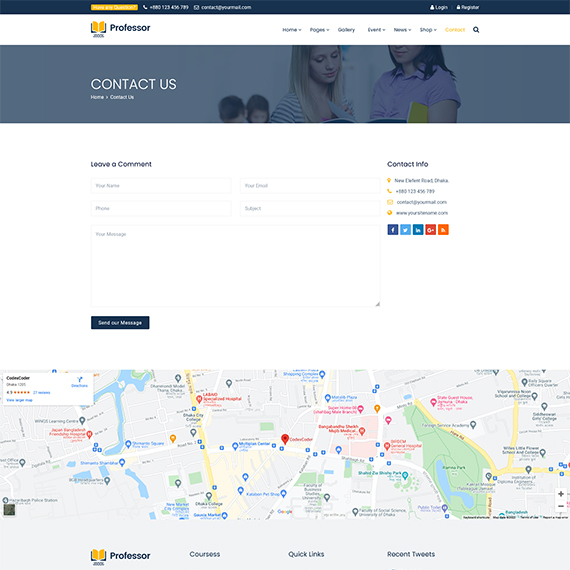Expand the News dropdown menu

(x=402, y=30)
